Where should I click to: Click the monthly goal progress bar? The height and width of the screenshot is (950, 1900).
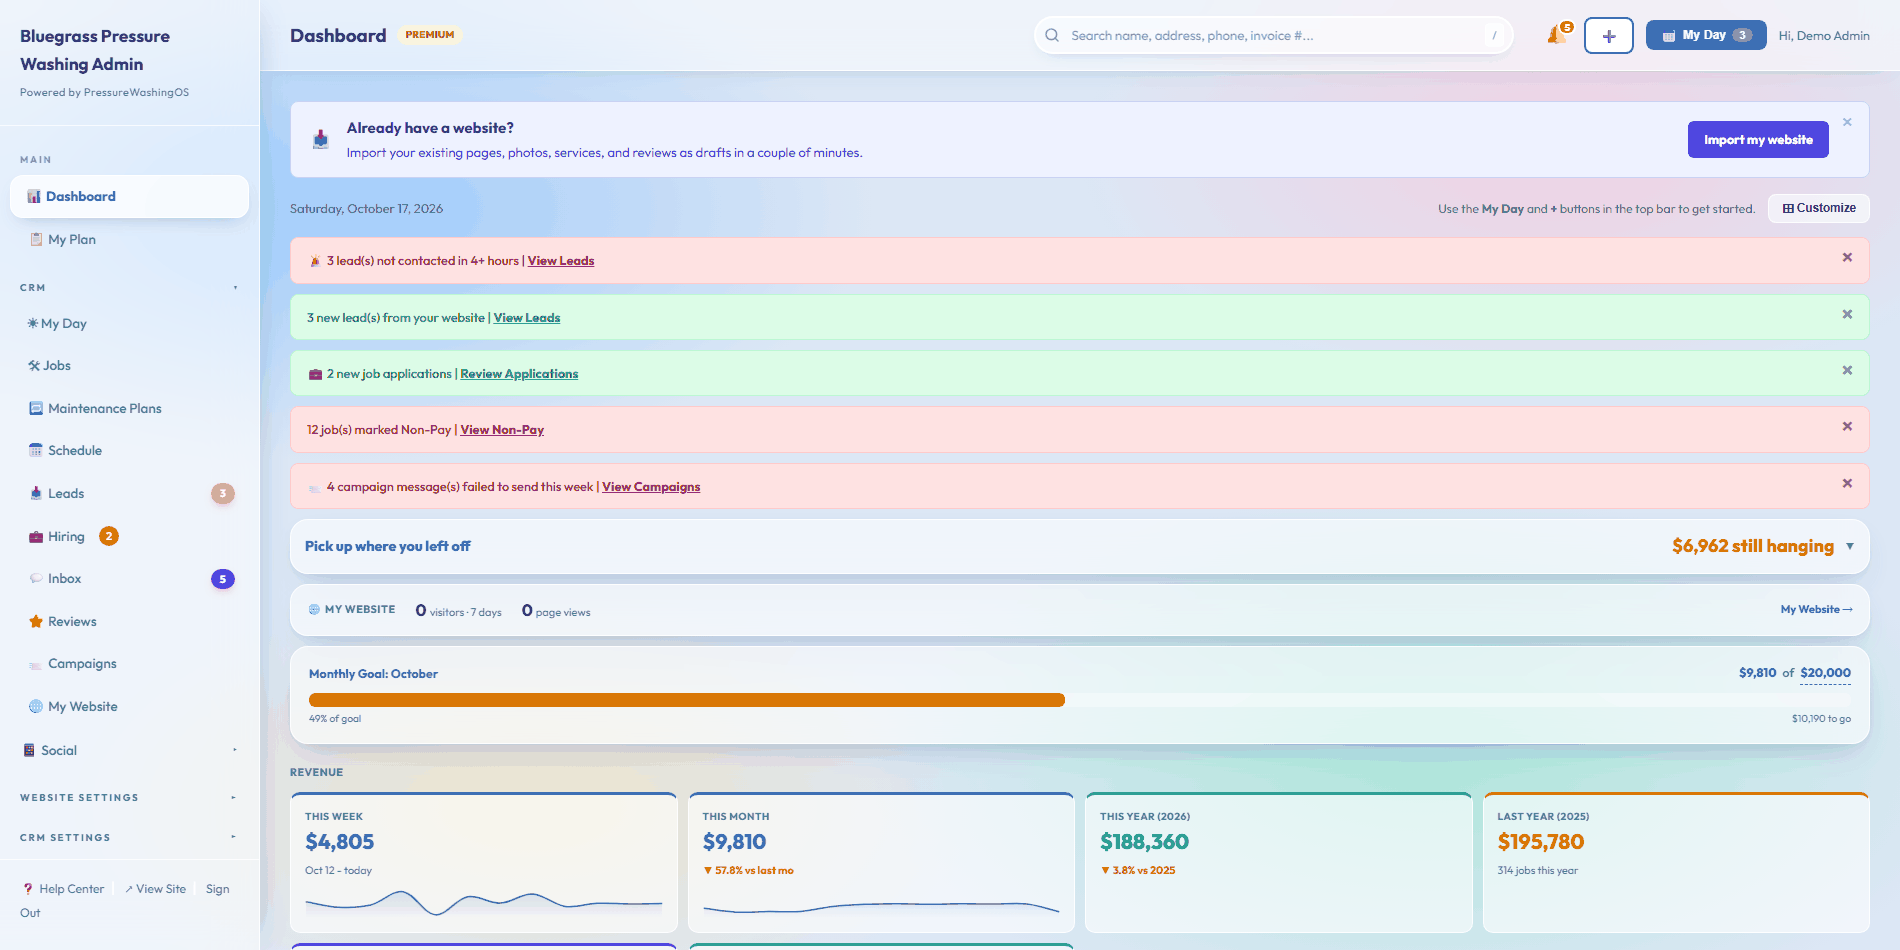tap(1080, 700)
